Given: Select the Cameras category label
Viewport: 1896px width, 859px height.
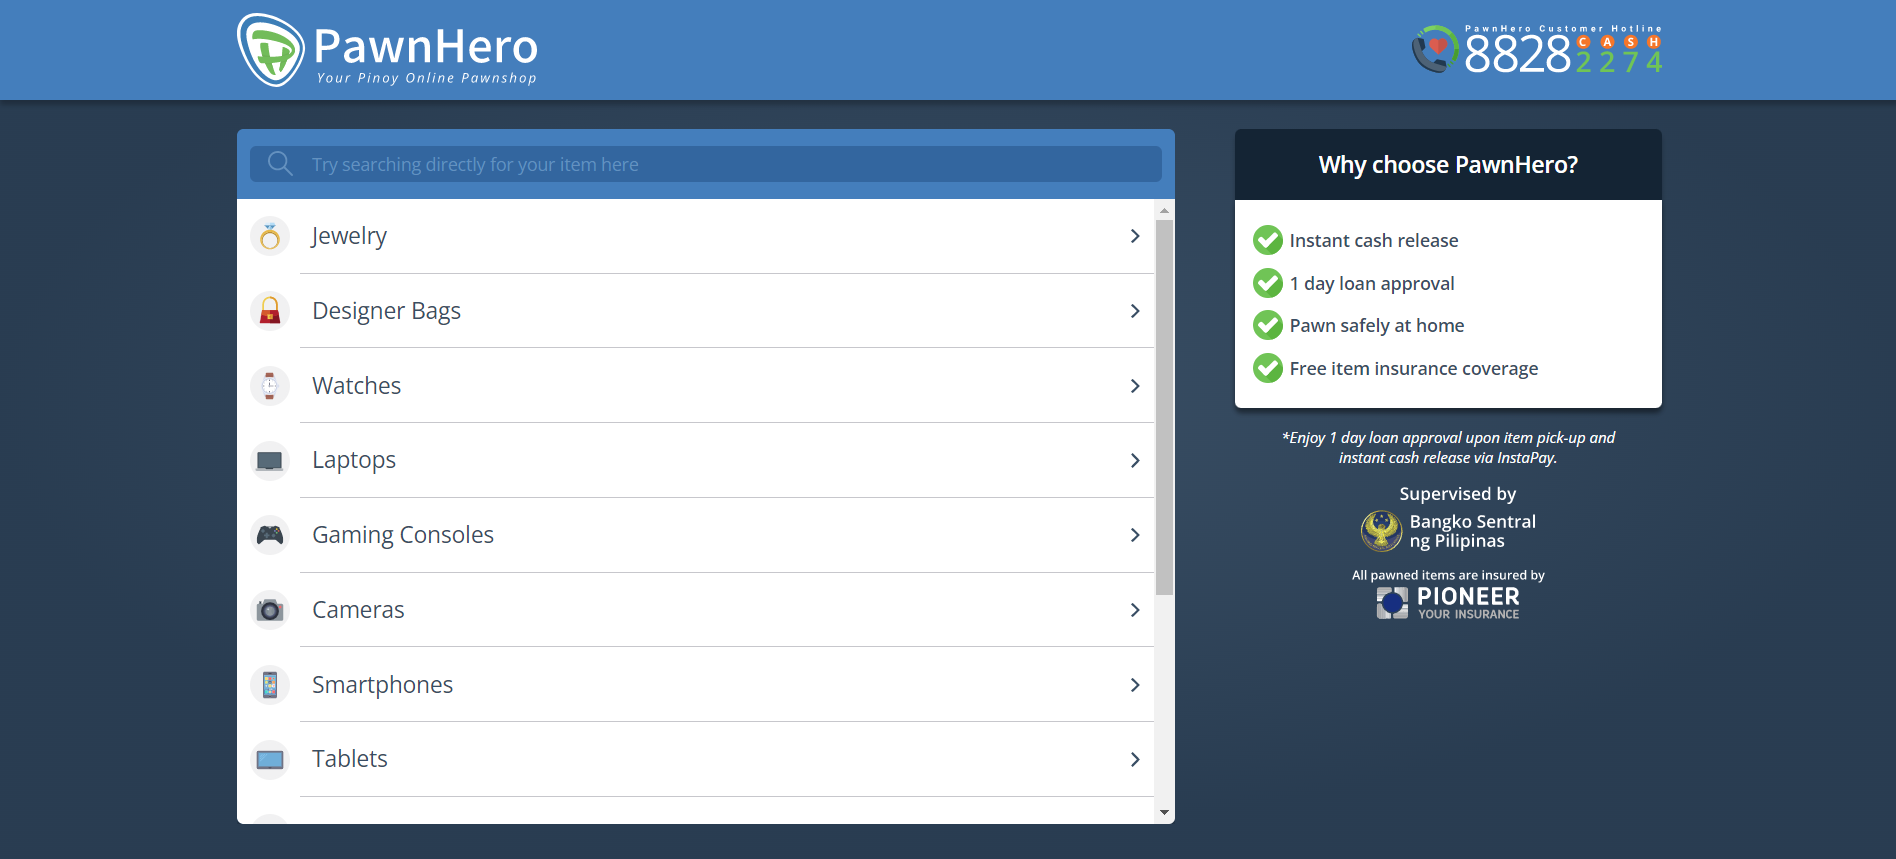Looking at the screenshot, I should [x=358, y=610].
